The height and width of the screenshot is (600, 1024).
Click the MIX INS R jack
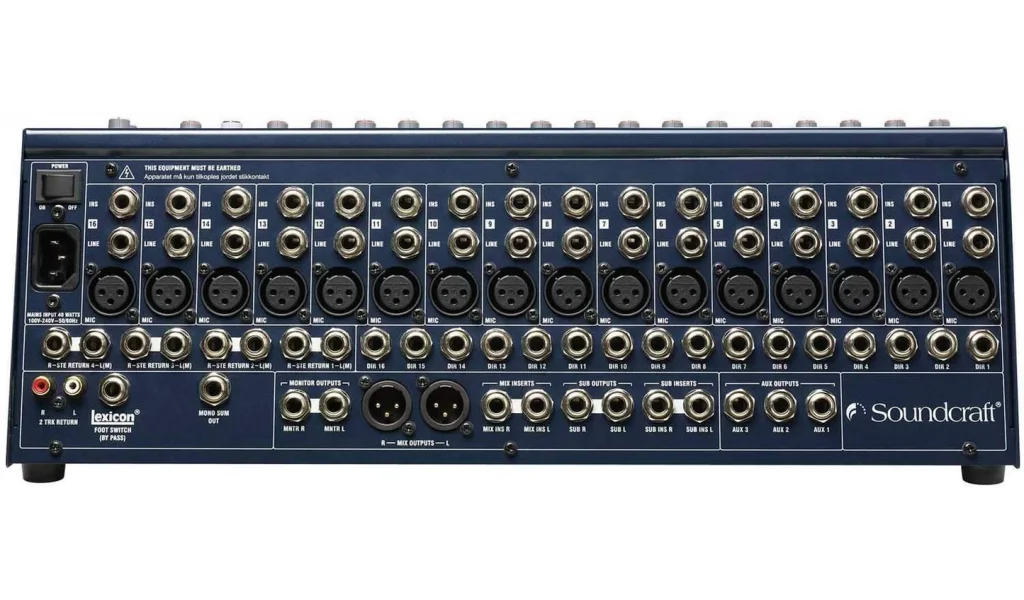click(497, 405)
